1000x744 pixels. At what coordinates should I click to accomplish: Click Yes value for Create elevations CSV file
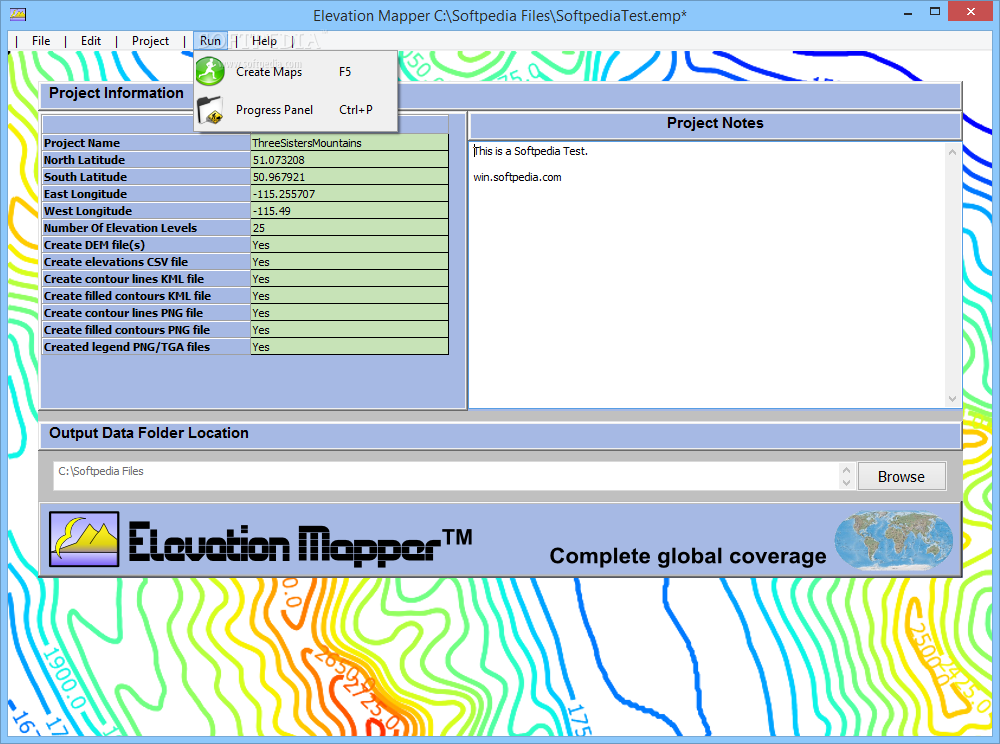tap(349, 262)
